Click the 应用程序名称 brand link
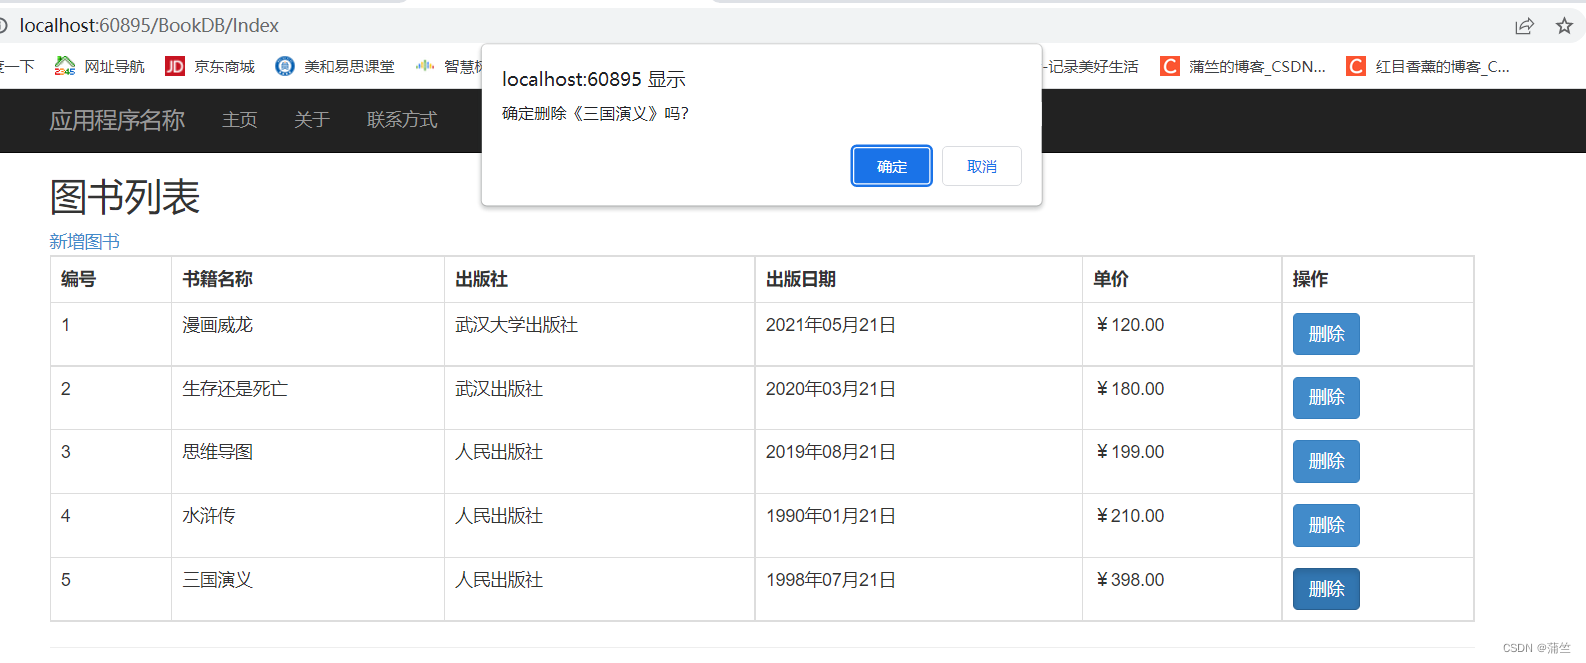This screenshot has width=1586, height=663. (117, 120)
